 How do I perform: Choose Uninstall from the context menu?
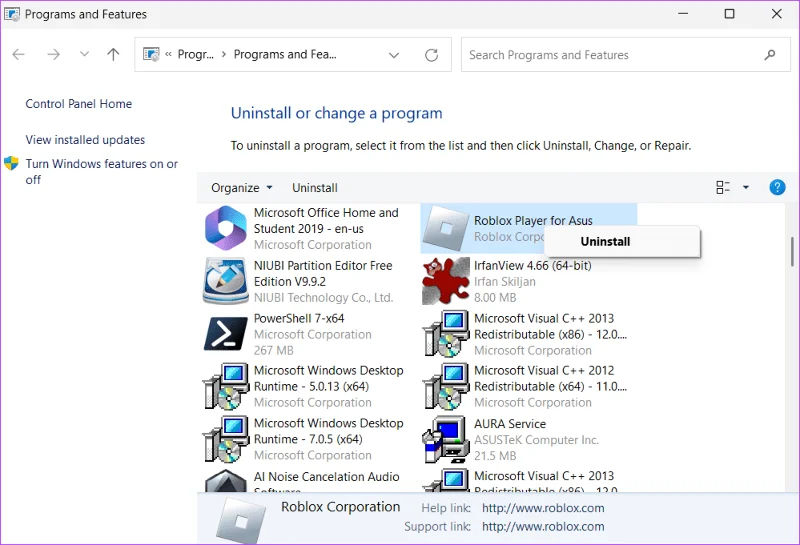pyautogui.click(x=622, y=241)
